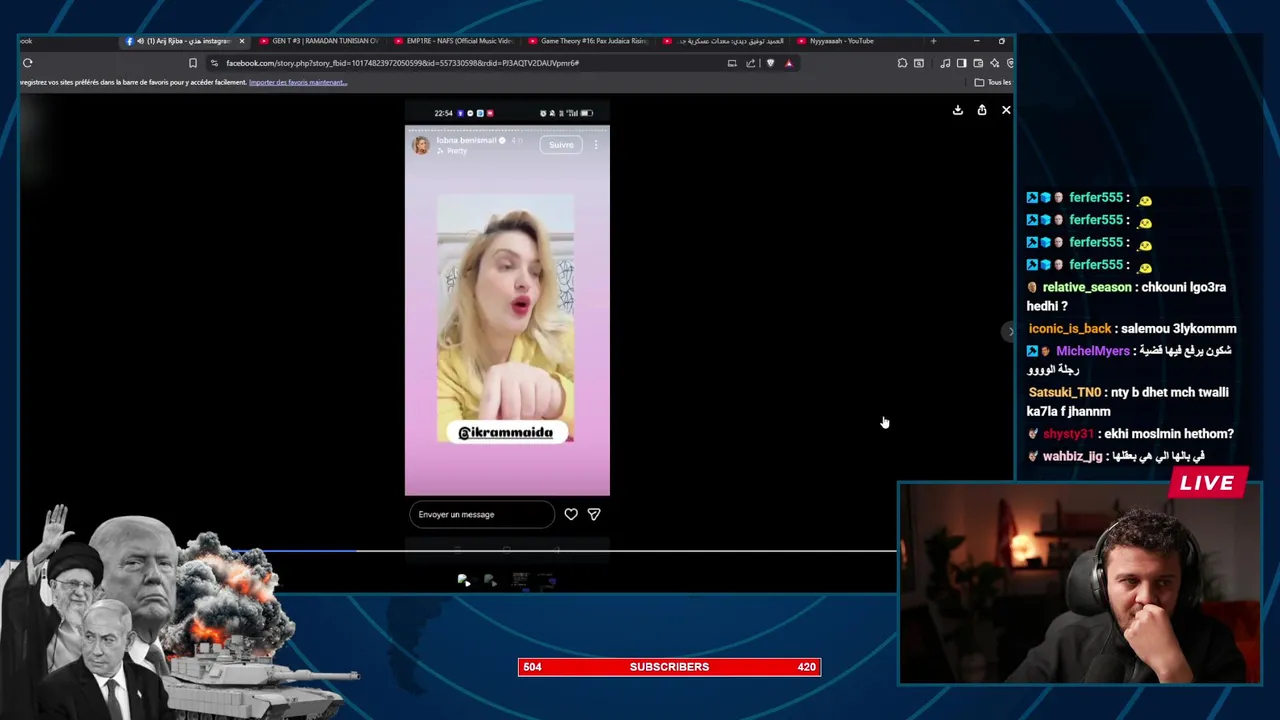Open the Importer des favoris maintenant link
Image resolution: width=1280 pixels, height=720 pixels.
pos(298,82)
